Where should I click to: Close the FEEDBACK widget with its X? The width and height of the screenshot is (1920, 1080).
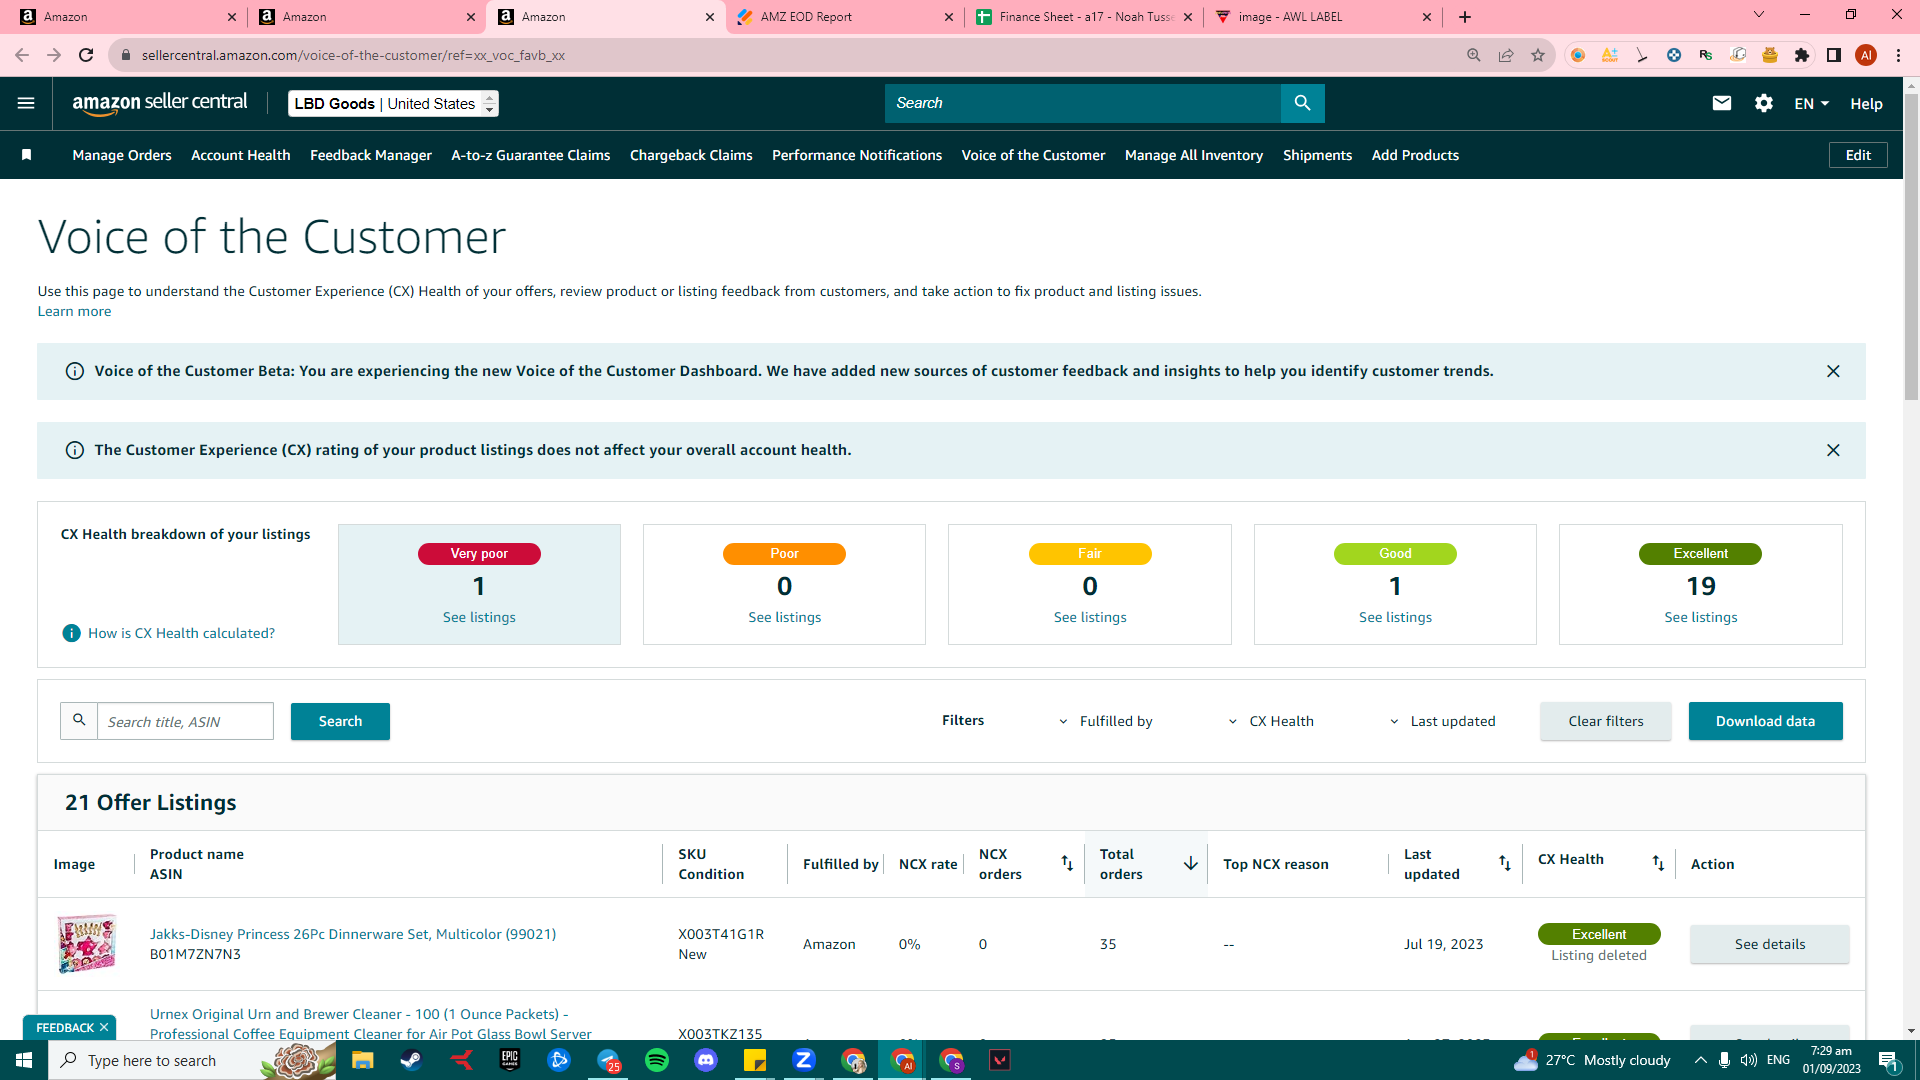pyautogui.click(x=104, y=1027)
